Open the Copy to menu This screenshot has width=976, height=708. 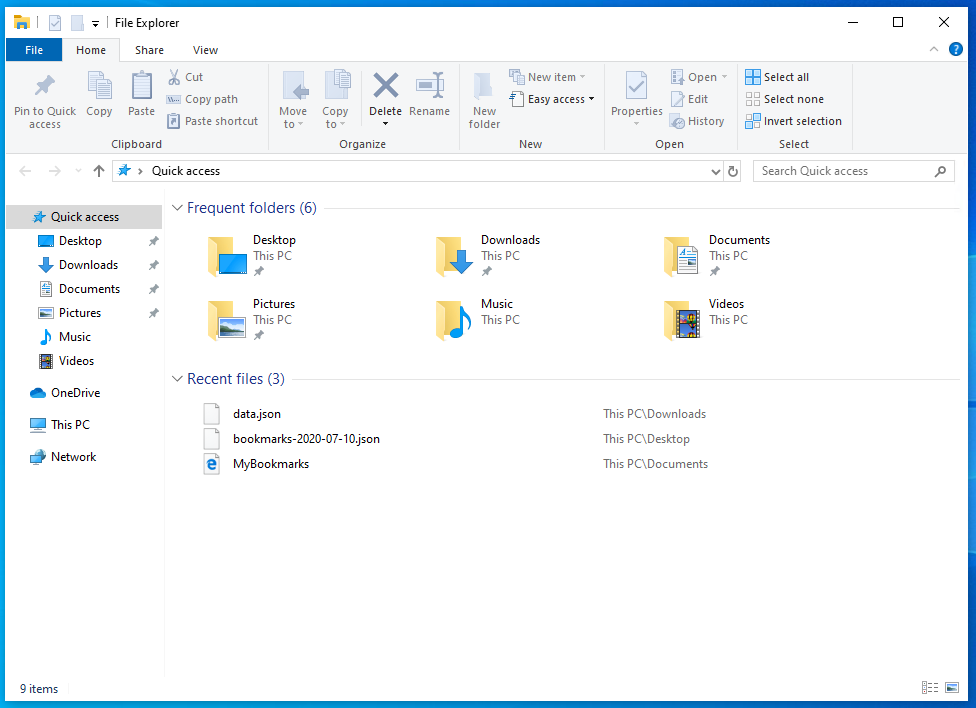tap(336, 100)
